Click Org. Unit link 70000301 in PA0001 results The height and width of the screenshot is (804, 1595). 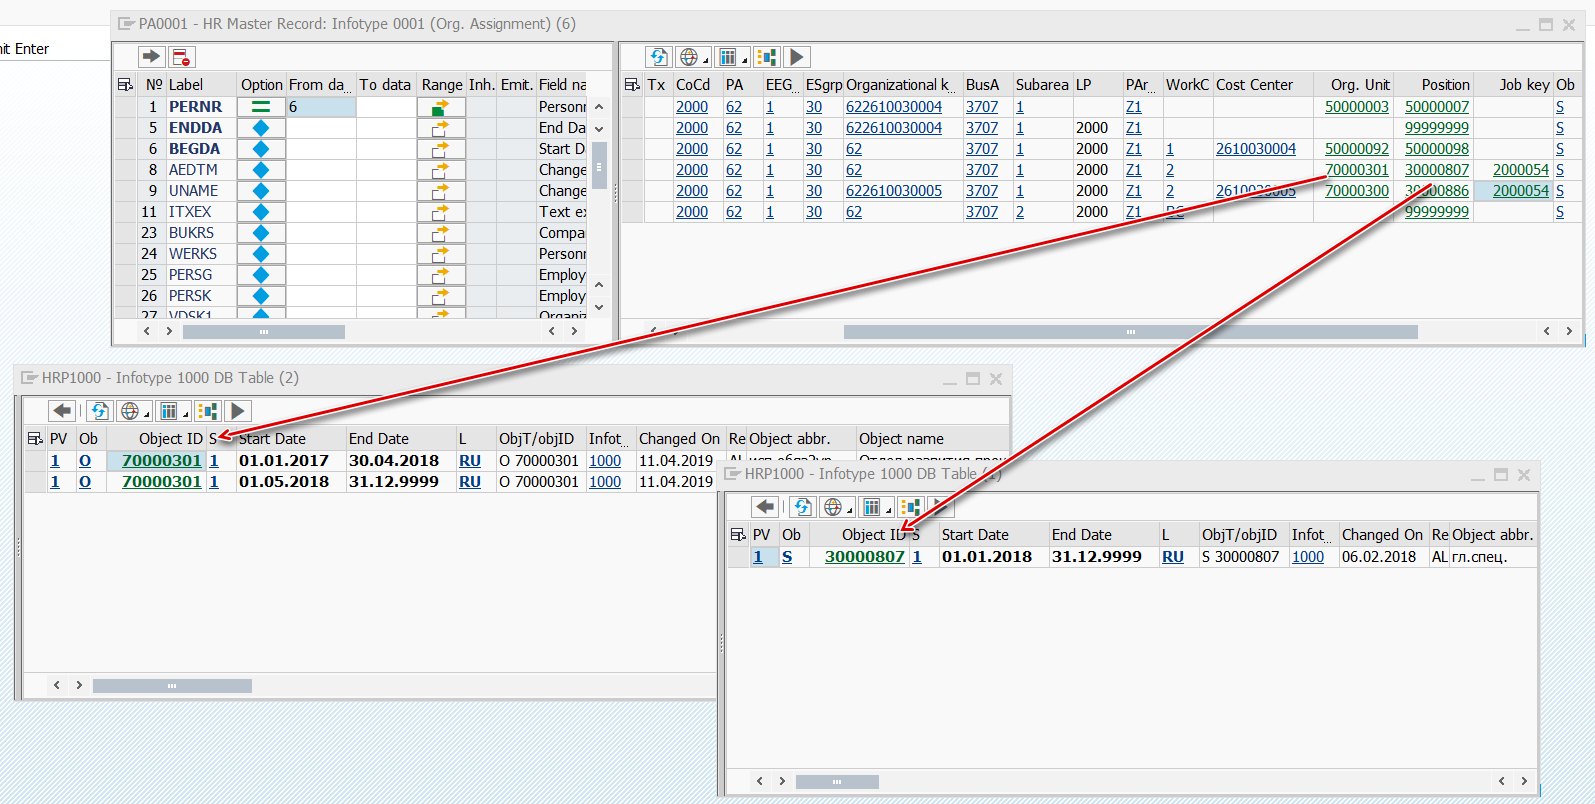coord(1357,170)
